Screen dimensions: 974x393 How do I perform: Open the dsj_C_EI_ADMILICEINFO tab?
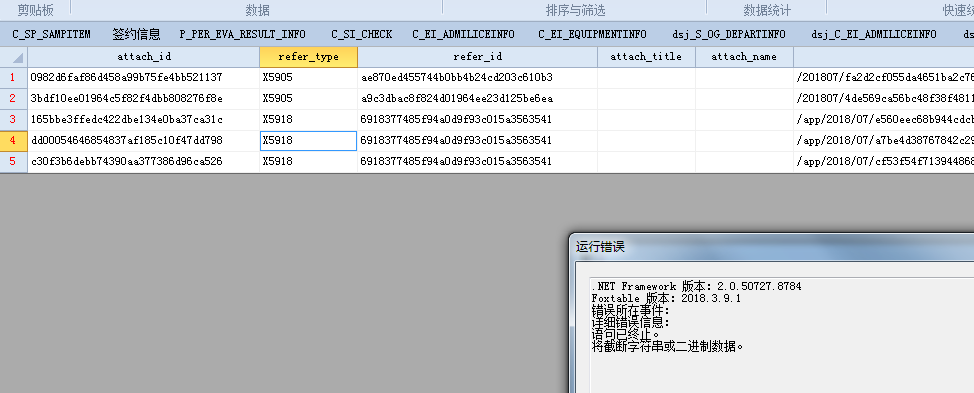[x=873, y=34]
